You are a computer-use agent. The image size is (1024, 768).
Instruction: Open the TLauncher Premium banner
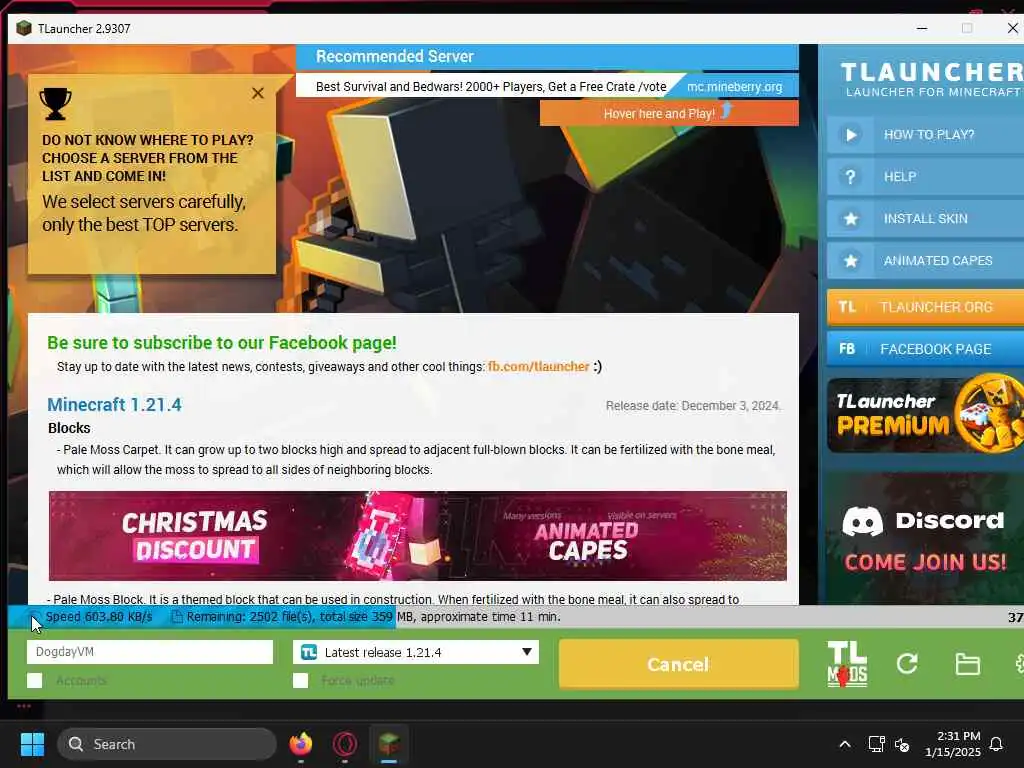tap(925, 414)
